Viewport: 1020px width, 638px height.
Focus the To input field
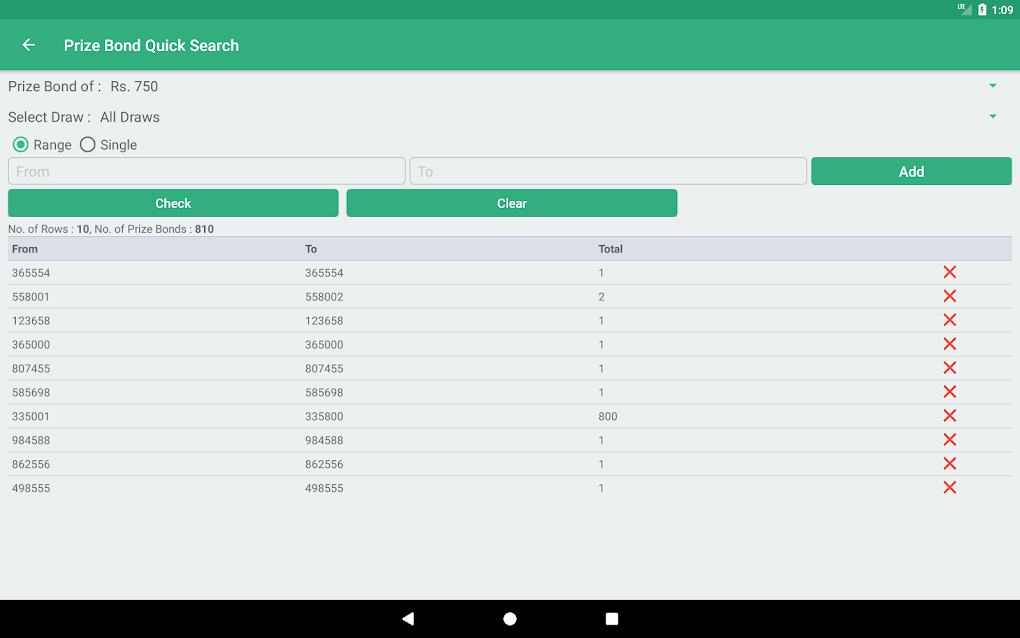(608, 171)
